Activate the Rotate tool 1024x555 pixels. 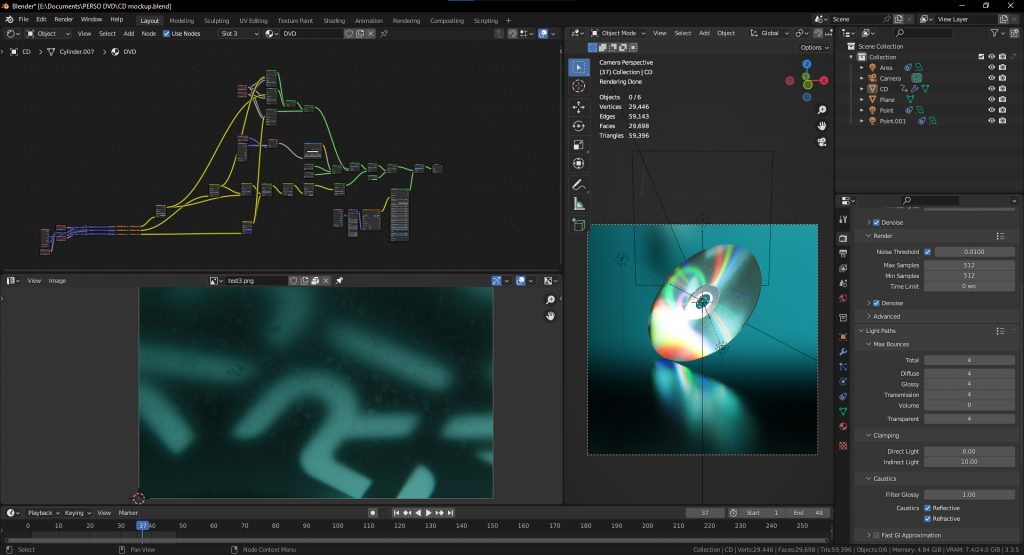[x=578, y=125]
